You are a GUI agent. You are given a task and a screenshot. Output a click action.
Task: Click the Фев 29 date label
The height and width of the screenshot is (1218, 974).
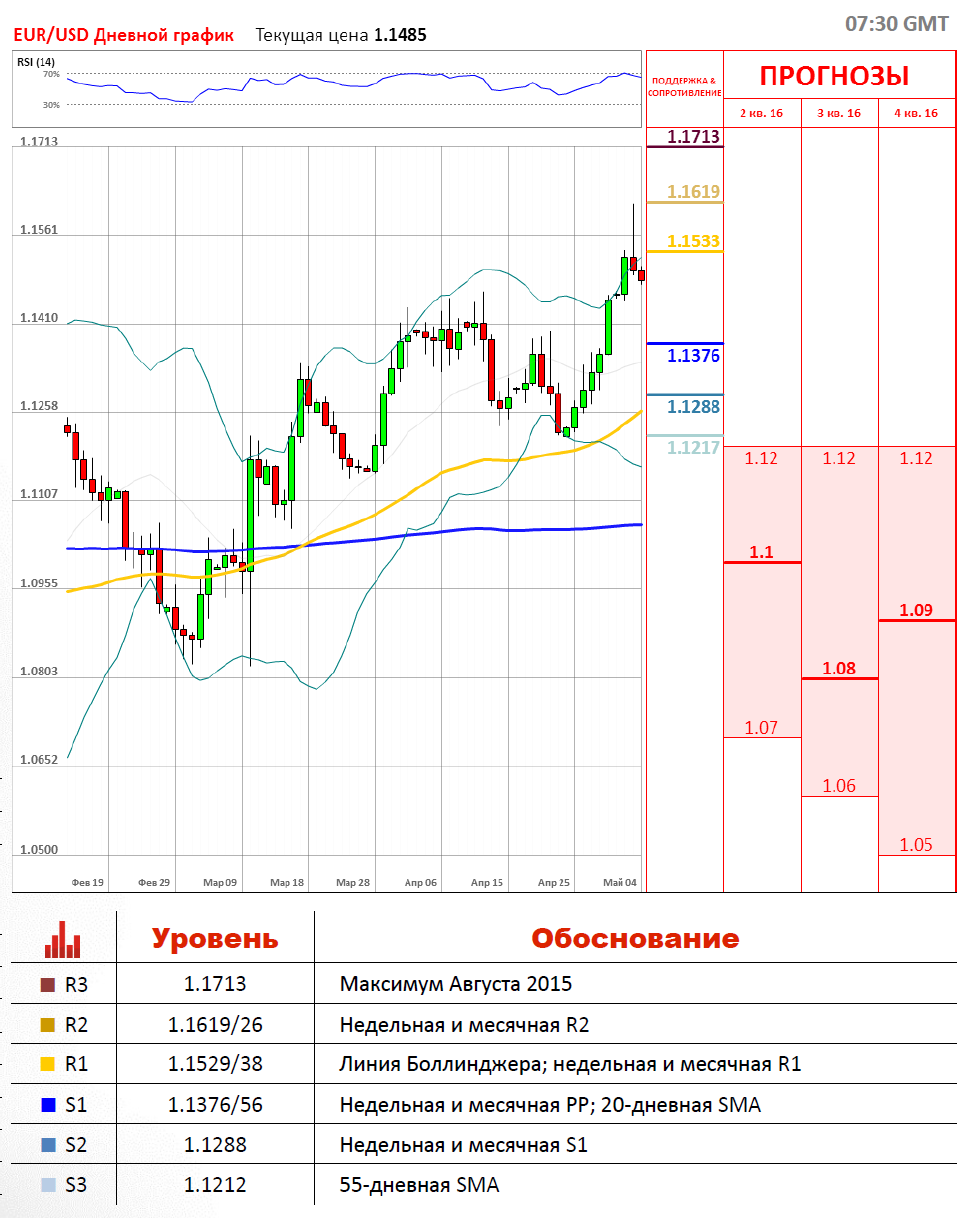[x=154, y=883]
